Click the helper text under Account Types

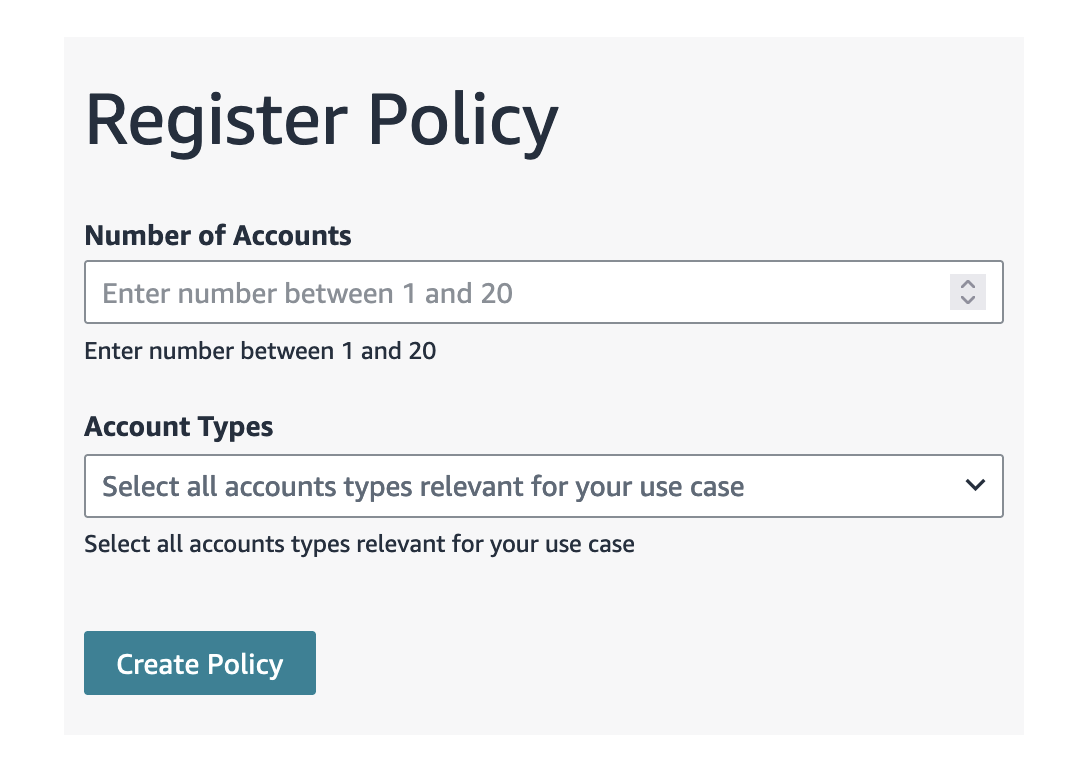(359, 544)
